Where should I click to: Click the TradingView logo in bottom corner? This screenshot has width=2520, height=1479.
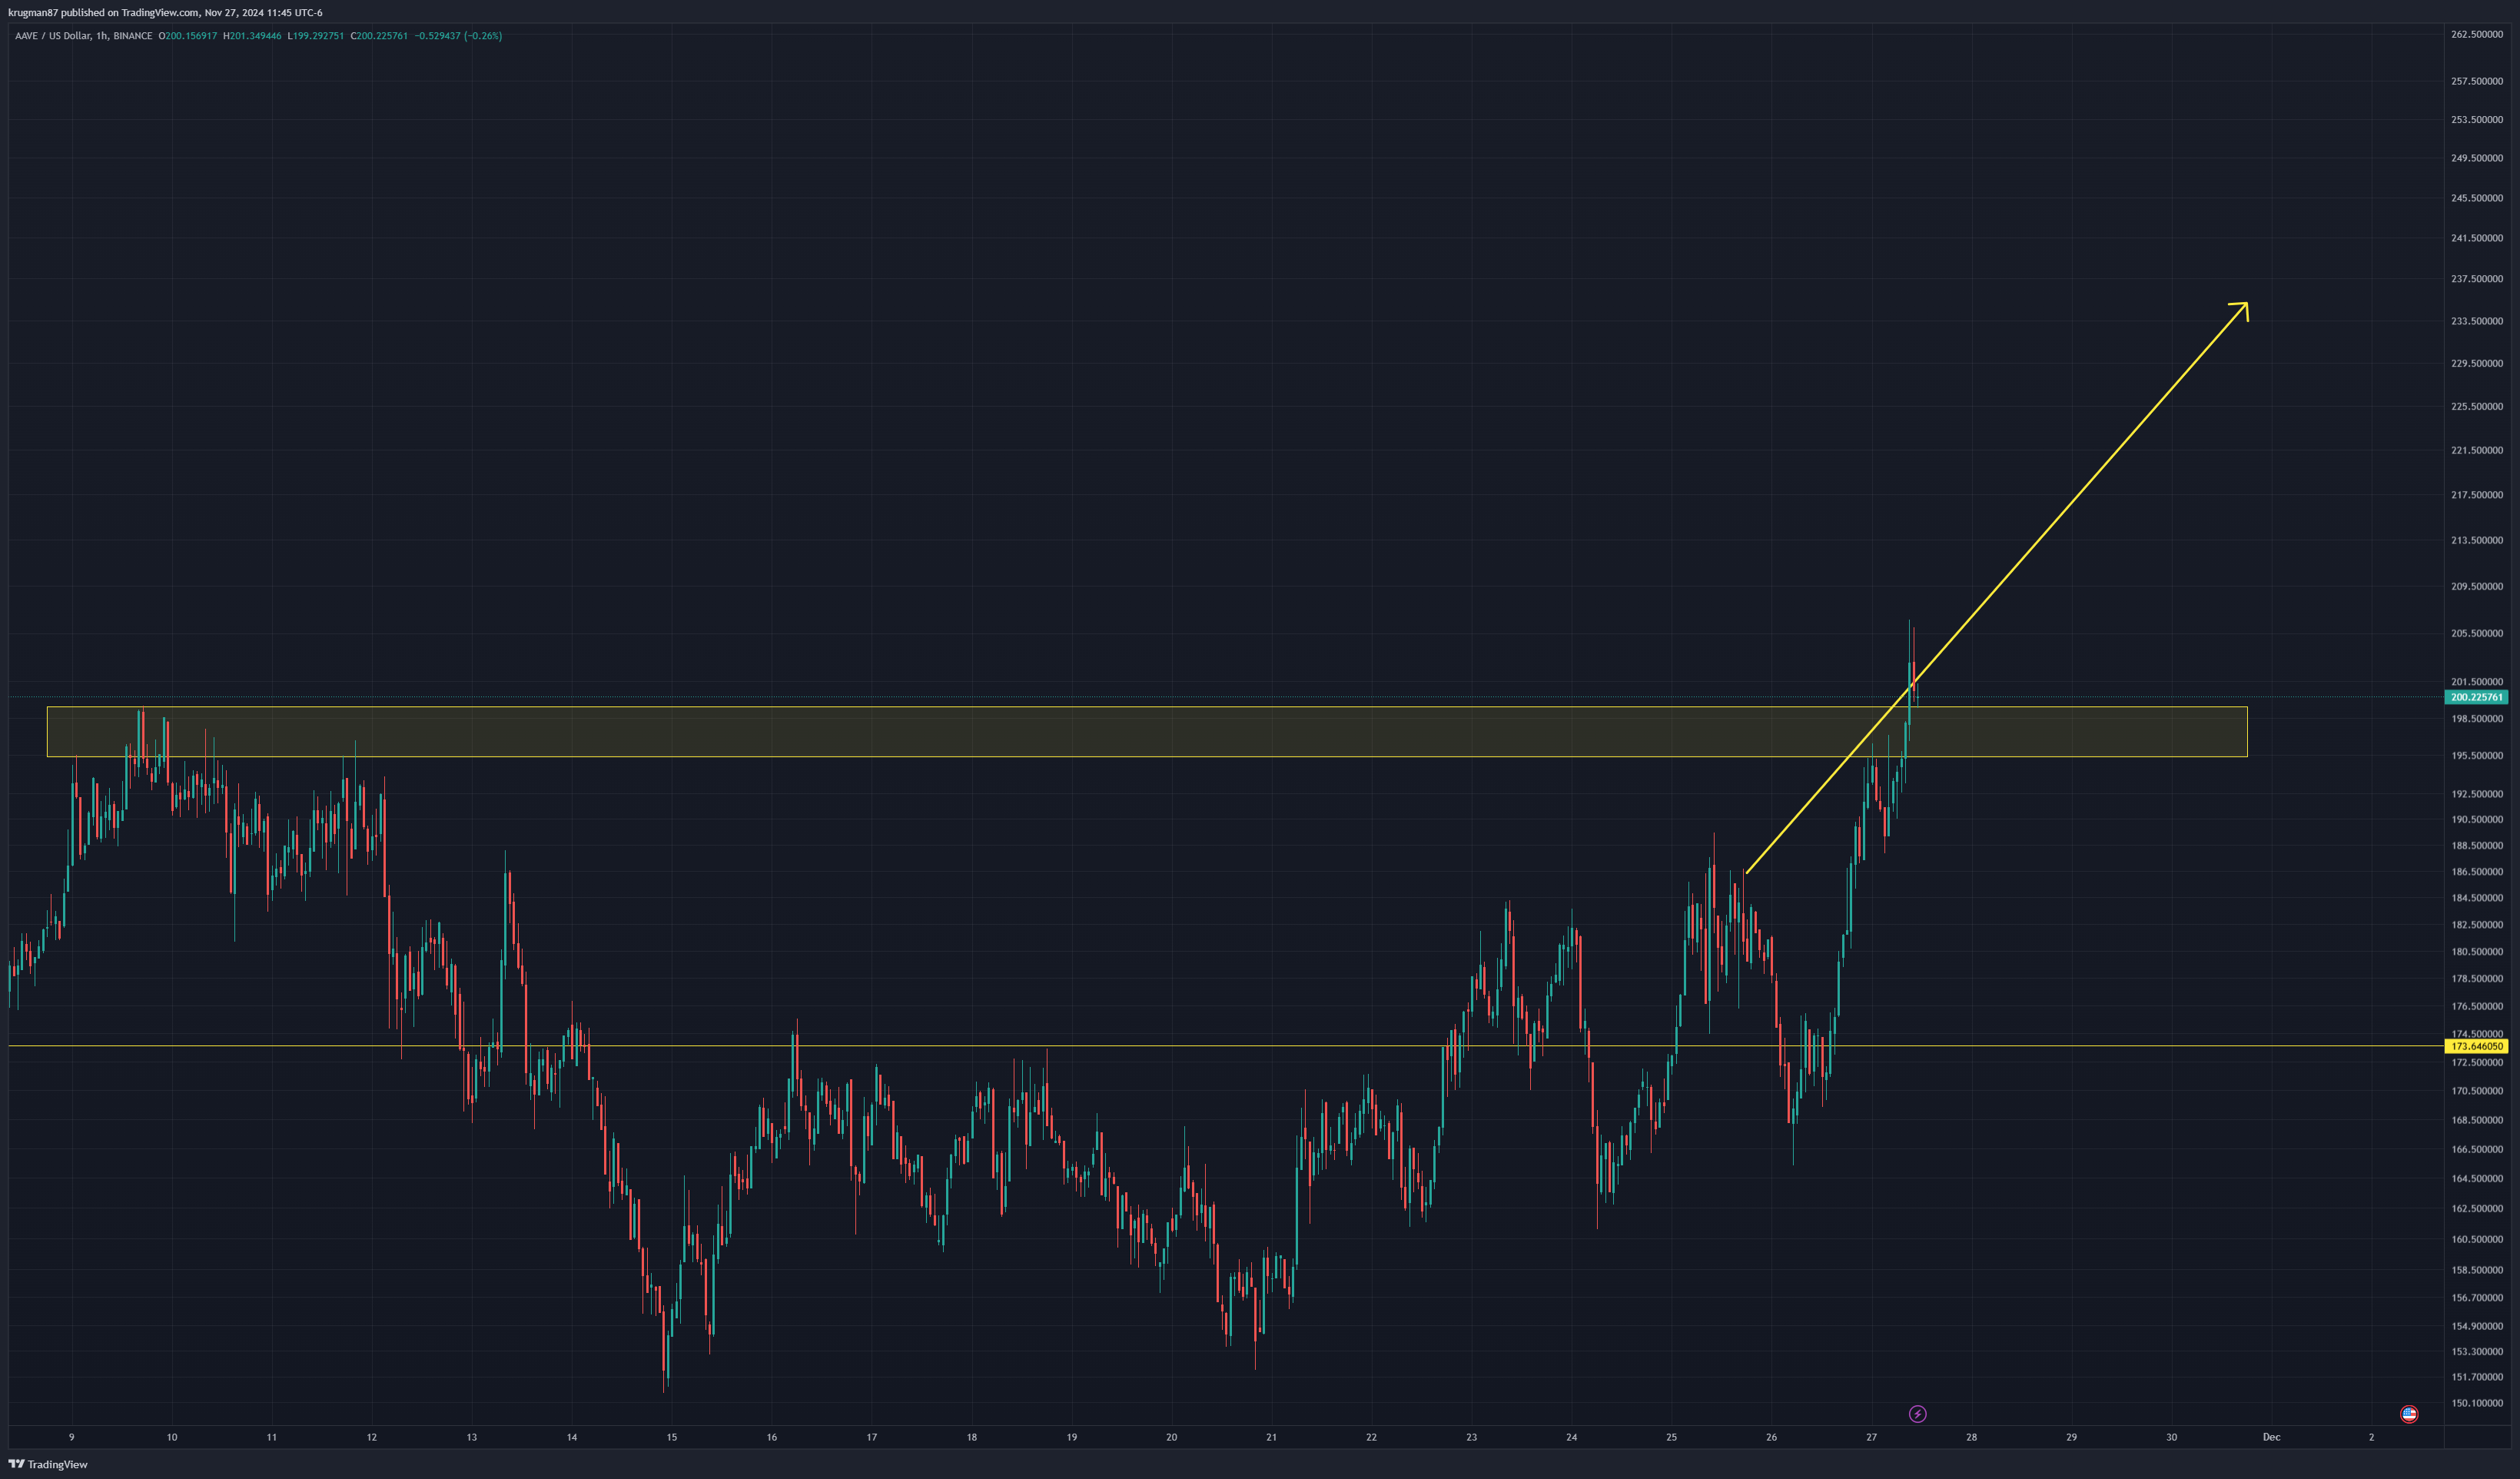(x=48, y=1464)
